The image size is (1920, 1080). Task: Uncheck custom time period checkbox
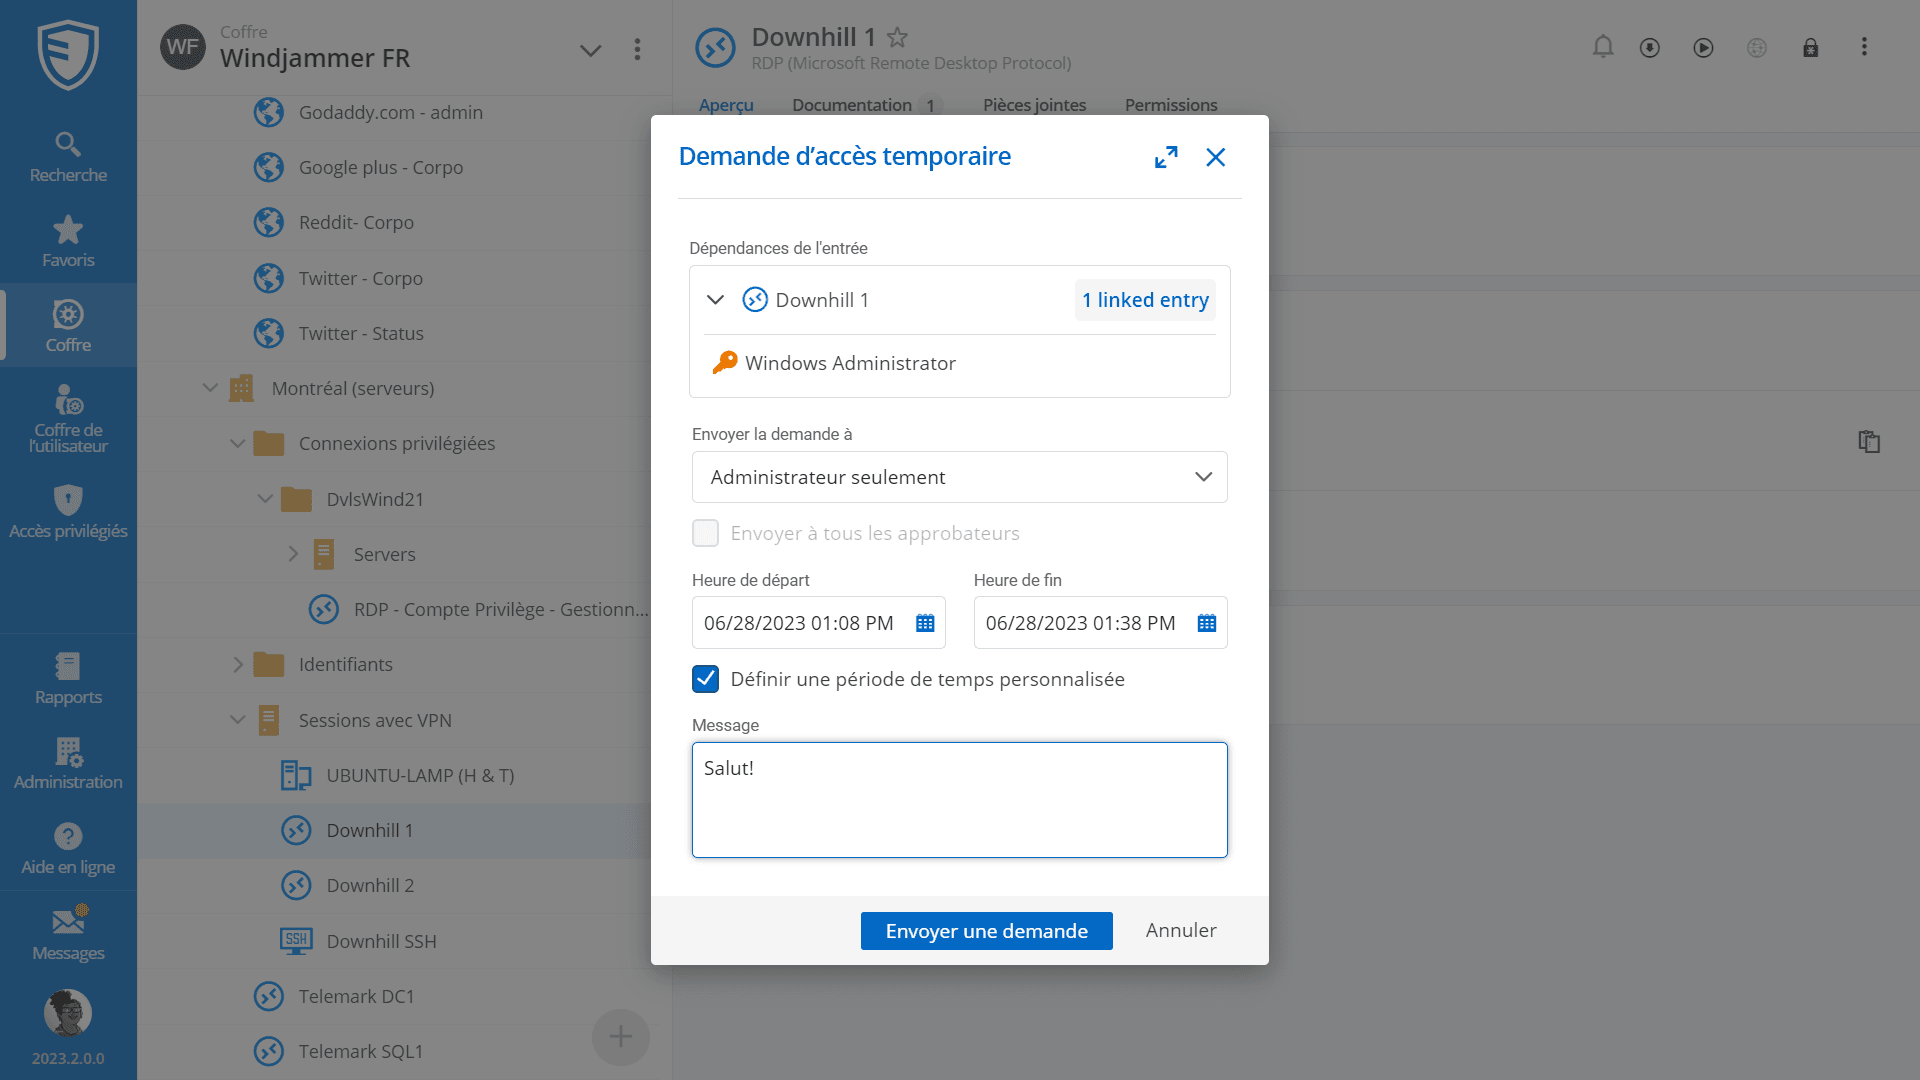coord(705,679)
